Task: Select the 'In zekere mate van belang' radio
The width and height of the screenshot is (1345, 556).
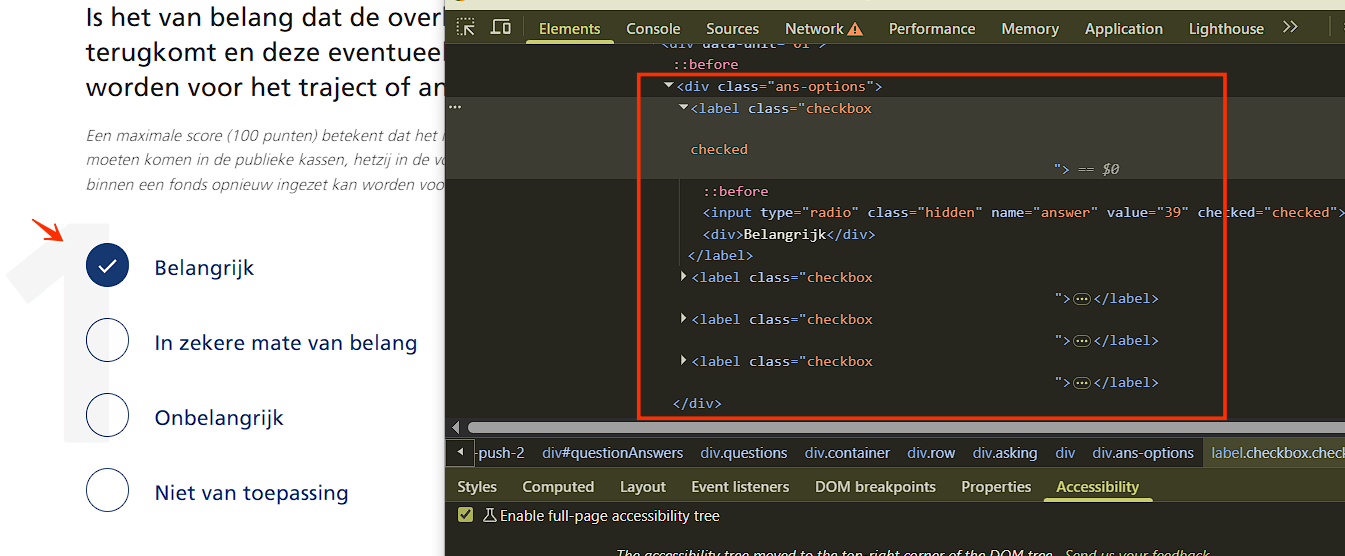Action: (108, 342)
